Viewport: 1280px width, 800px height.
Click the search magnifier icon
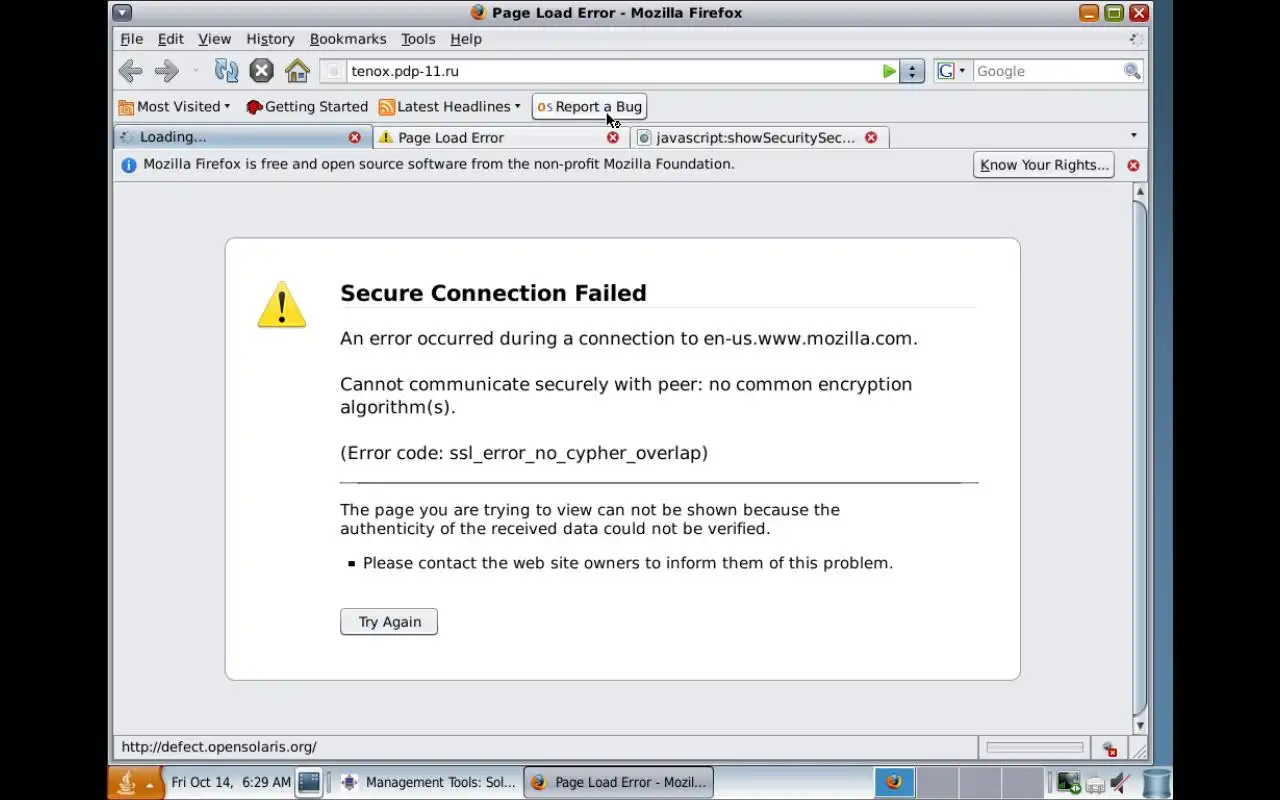coord(1132,71)
